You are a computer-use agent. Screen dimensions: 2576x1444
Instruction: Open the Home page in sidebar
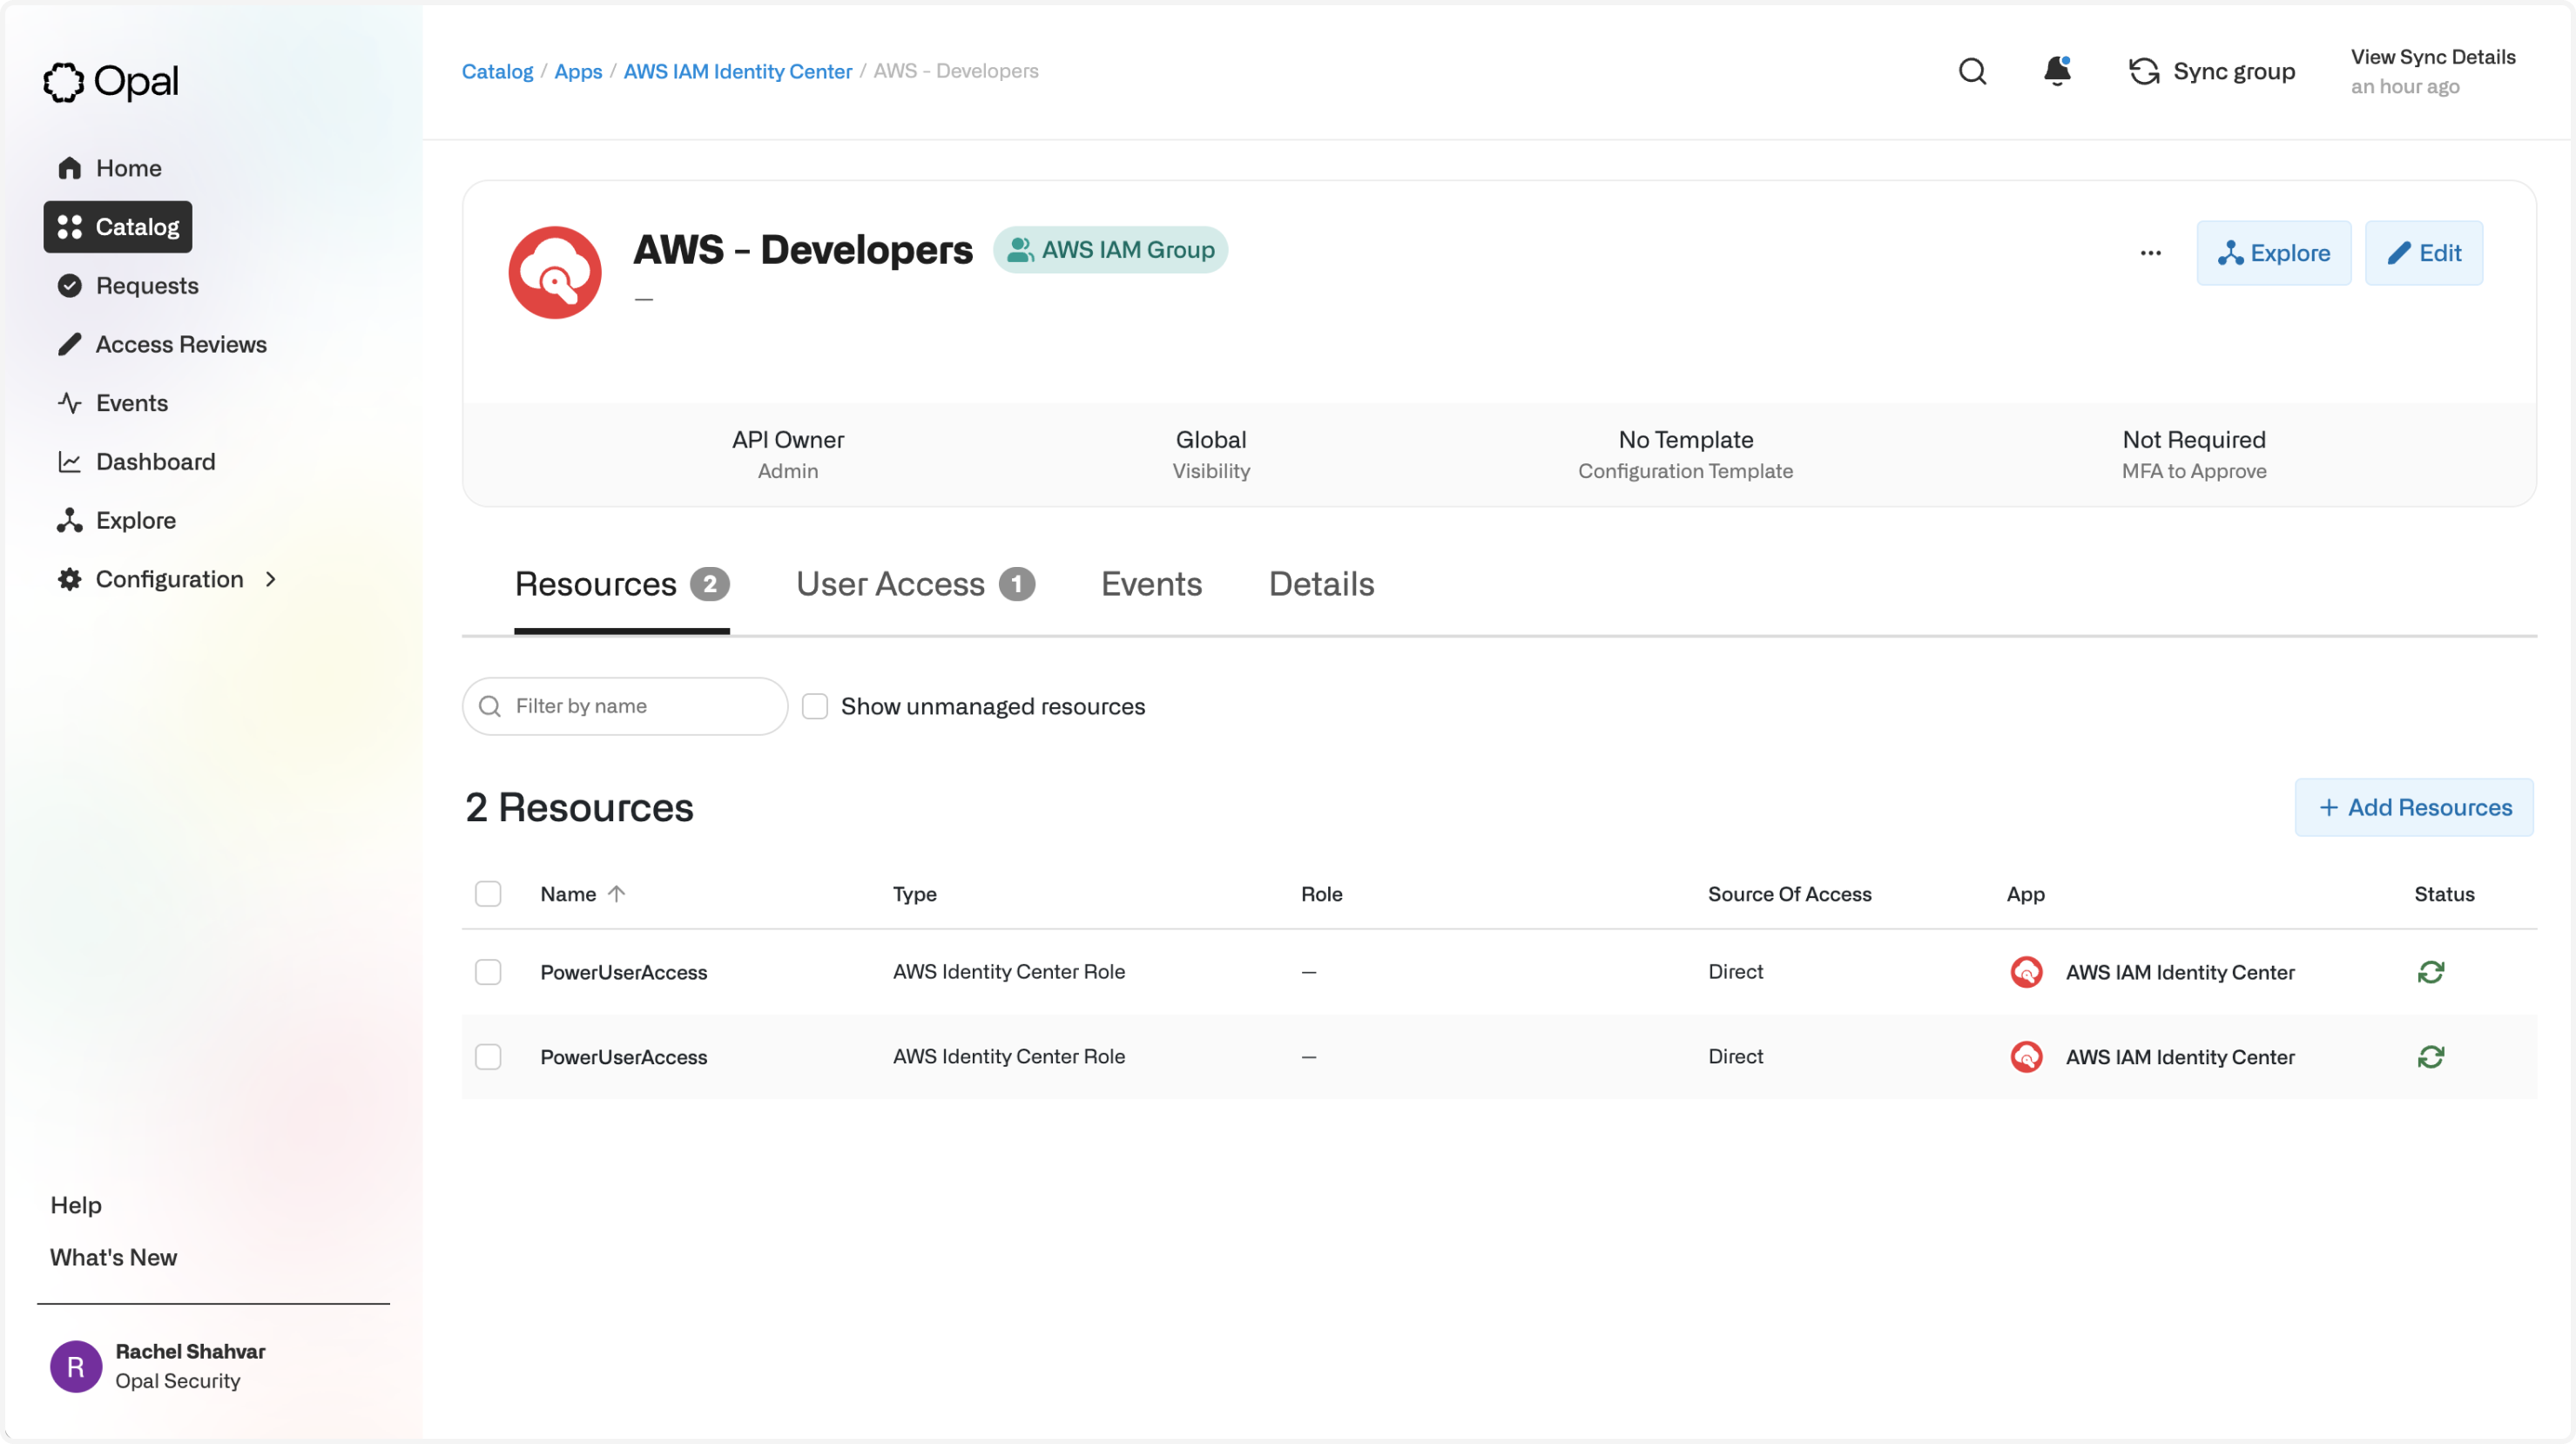110,168
